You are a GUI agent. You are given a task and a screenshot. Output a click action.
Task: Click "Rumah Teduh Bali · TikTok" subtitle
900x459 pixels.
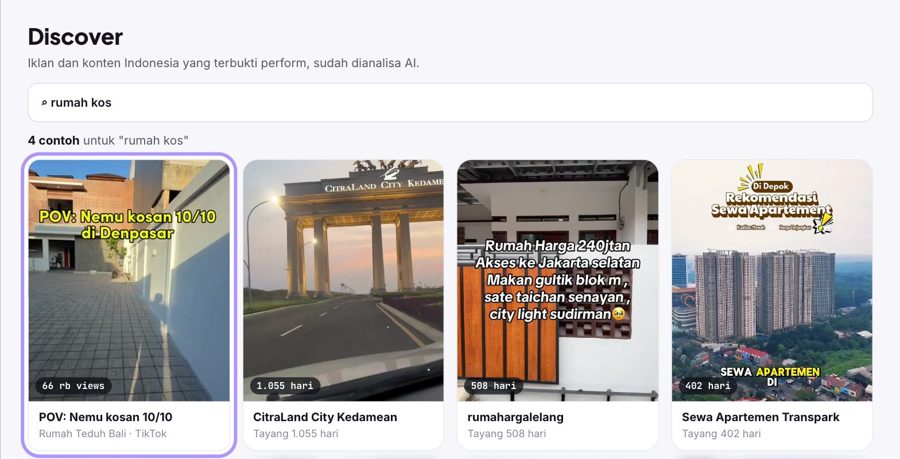pos(103,434)
